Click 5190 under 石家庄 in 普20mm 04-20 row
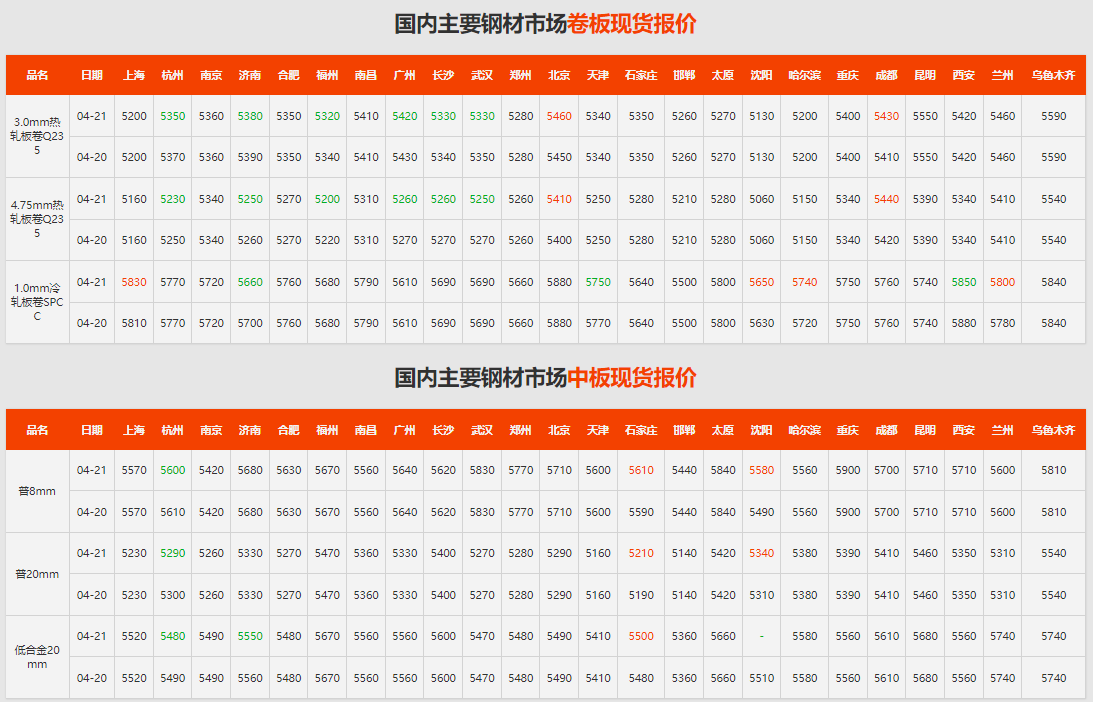Screen dimensions: 1093x702 tap(641, 595)
